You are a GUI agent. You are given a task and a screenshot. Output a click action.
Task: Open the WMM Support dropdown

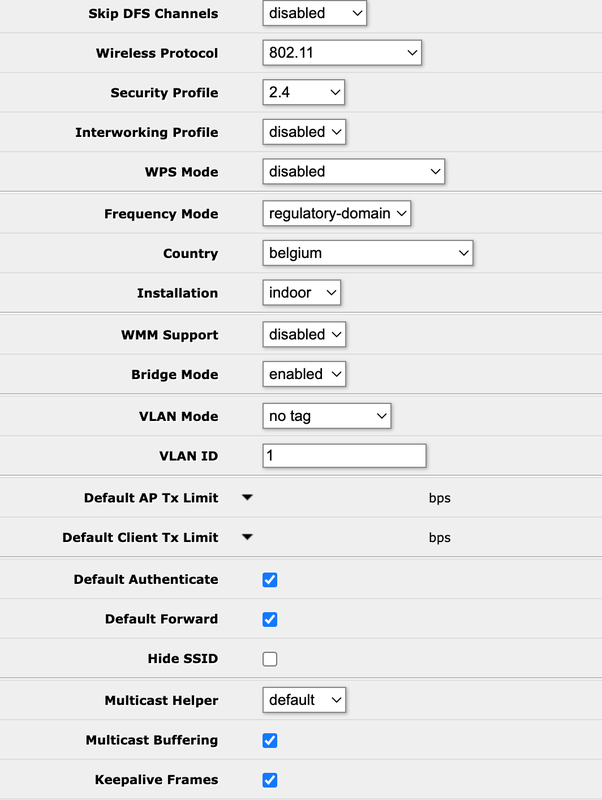pos(304,334)
